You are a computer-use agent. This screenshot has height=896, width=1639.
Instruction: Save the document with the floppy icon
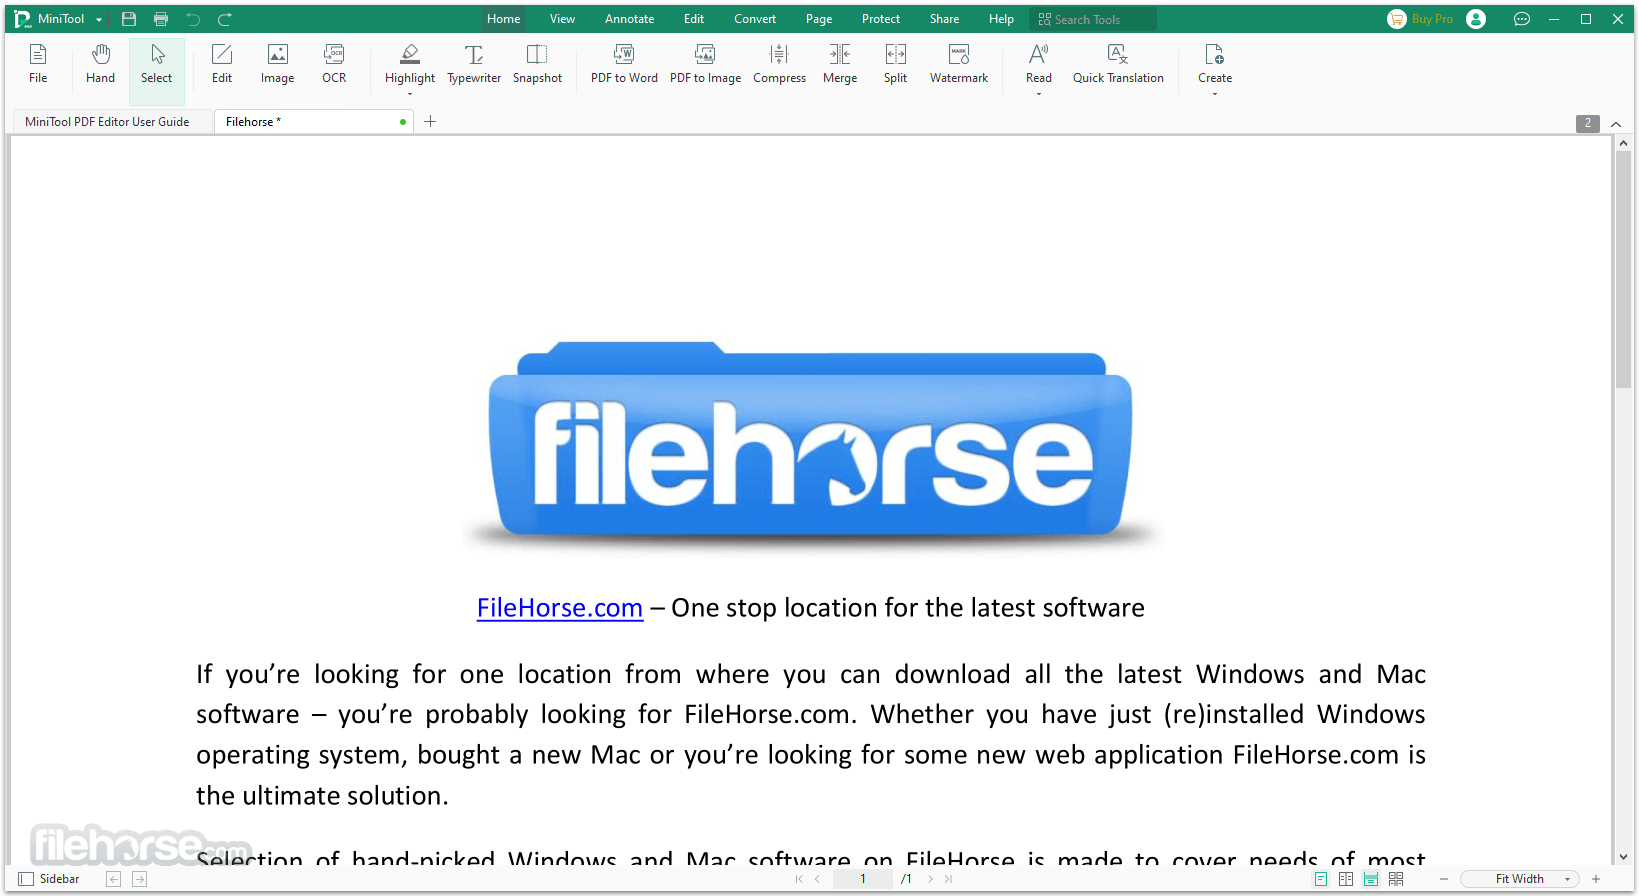(x=129, y=19)
